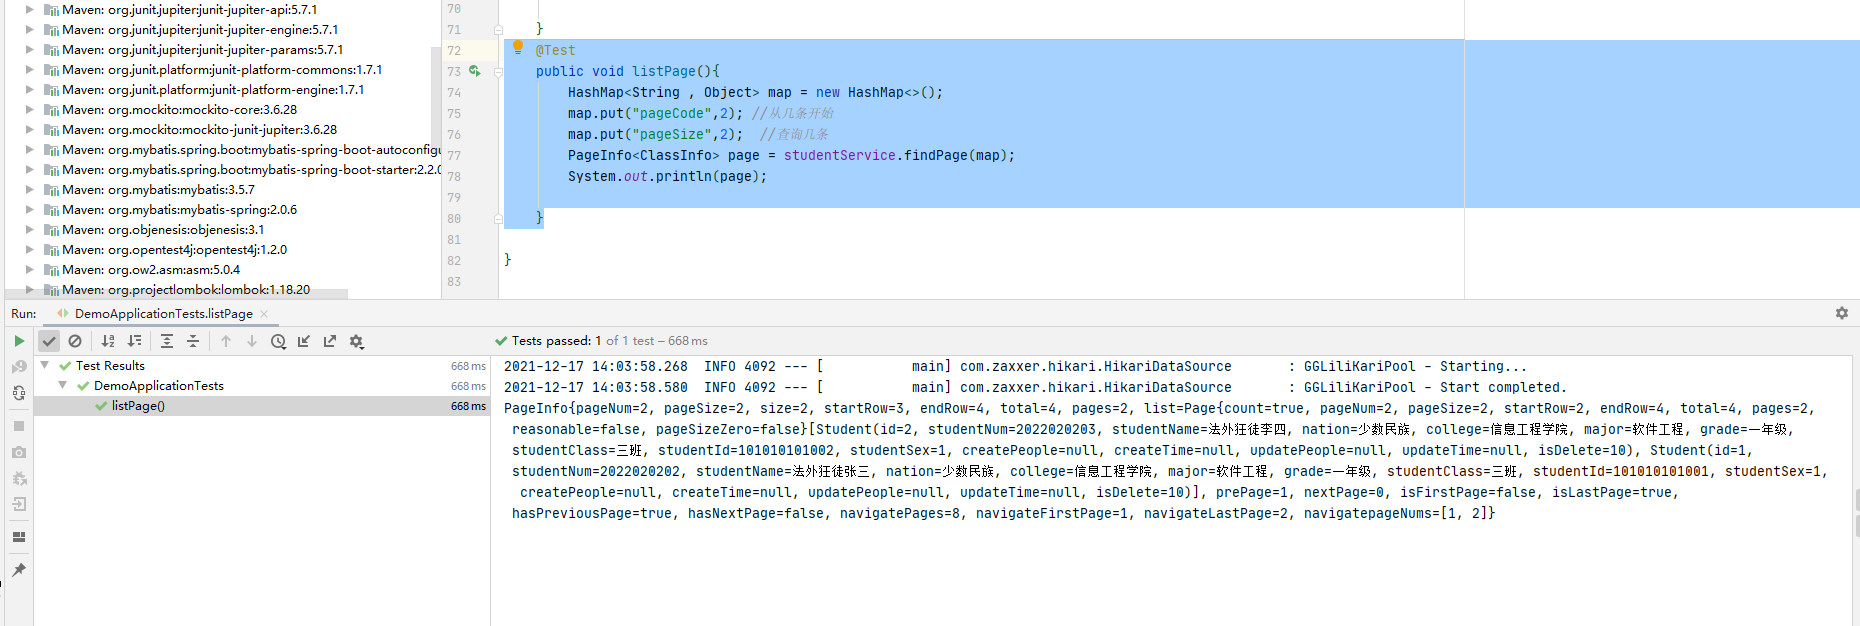This screenshot has height=626, width=1860.
Task: Click fold end marker at line 71
Action: pyautogui.click(x=498, y=29)
